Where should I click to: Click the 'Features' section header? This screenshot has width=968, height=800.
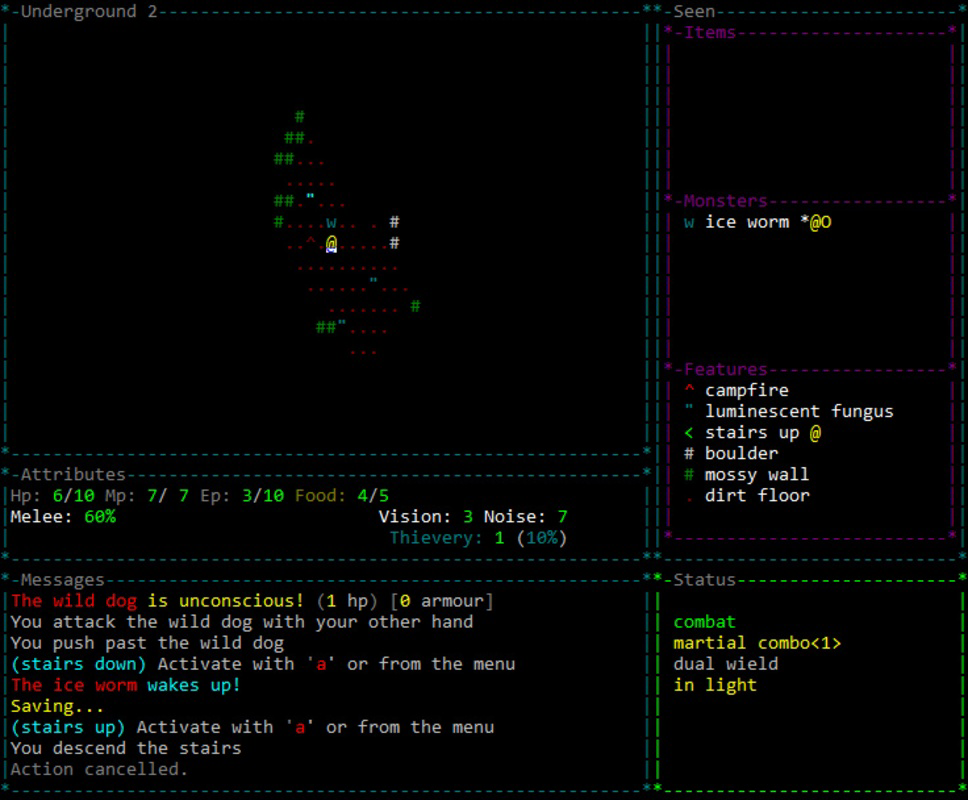(x=725, y=370)
